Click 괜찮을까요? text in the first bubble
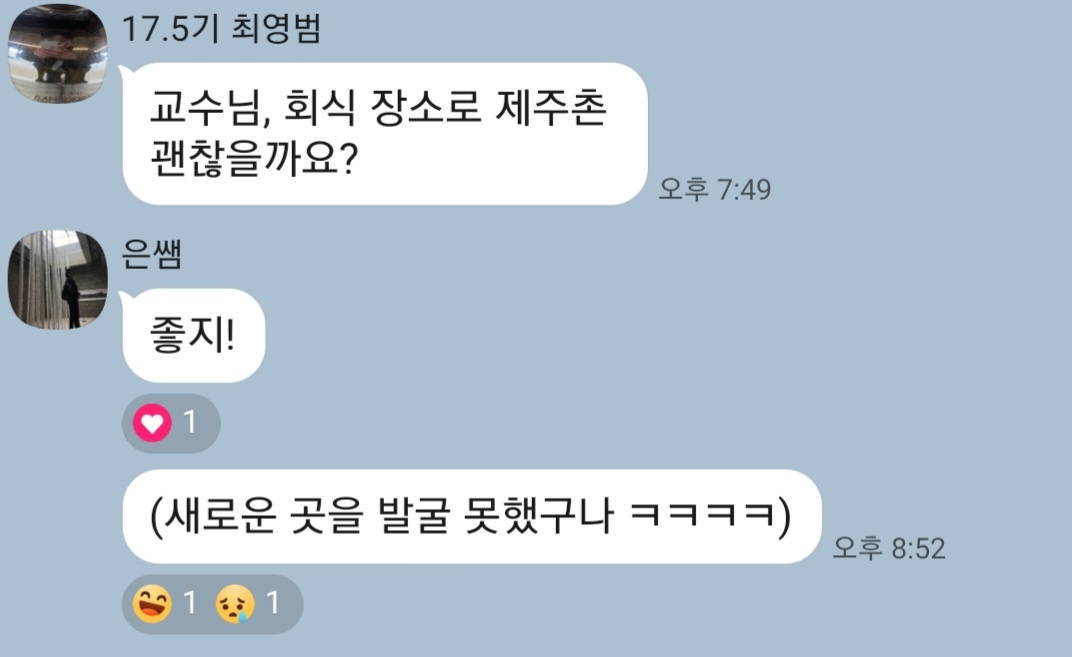This screenshot has width=1072, height=657. point(254,159)
